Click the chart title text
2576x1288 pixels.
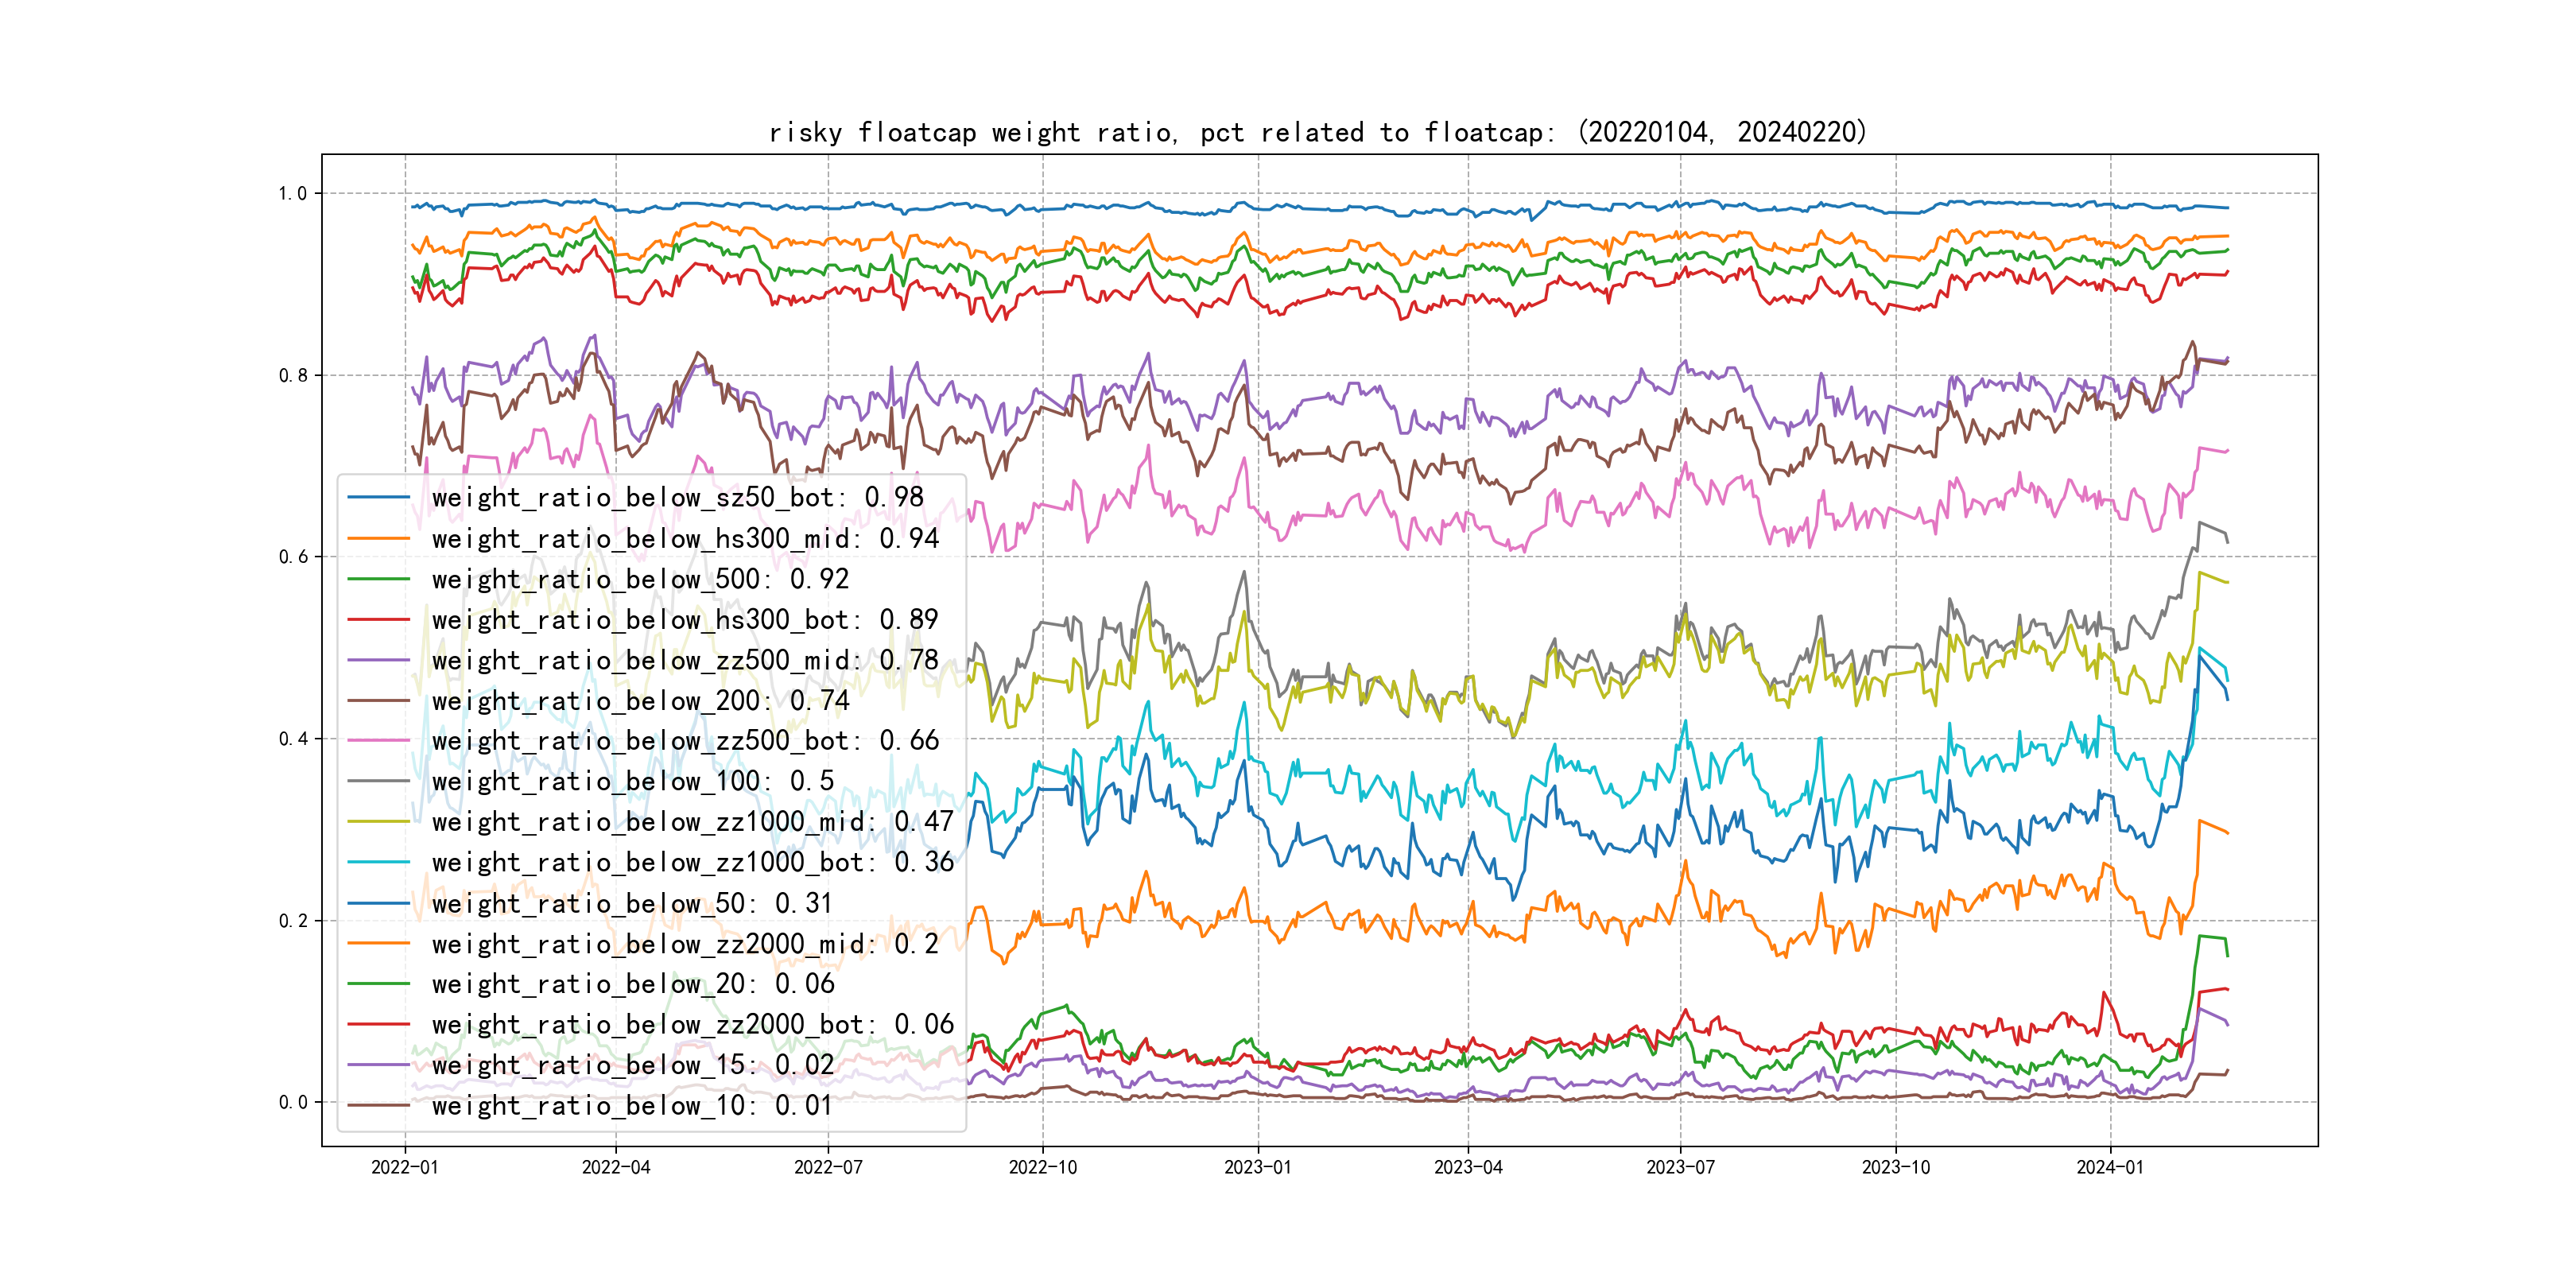[x=1317, y=132]
